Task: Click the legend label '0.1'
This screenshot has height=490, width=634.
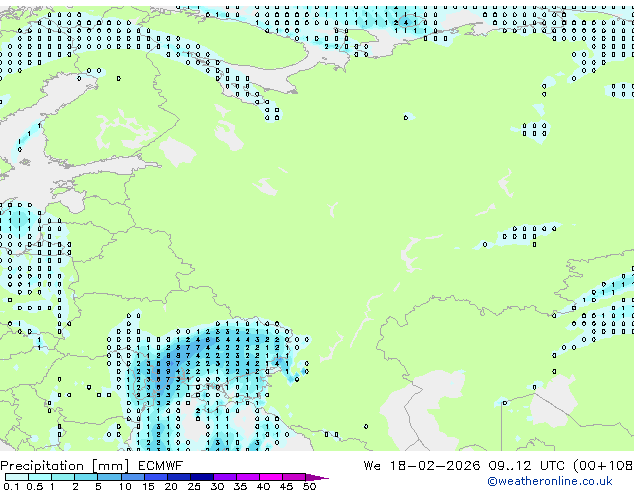Action: (x=11, y=486)
